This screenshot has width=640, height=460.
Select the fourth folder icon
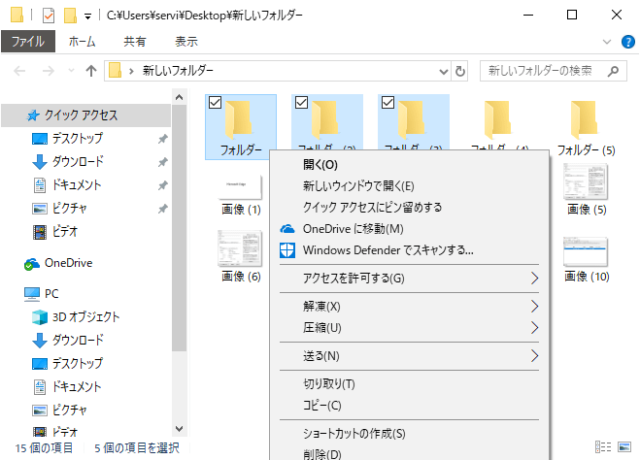[x=498, y=120]
